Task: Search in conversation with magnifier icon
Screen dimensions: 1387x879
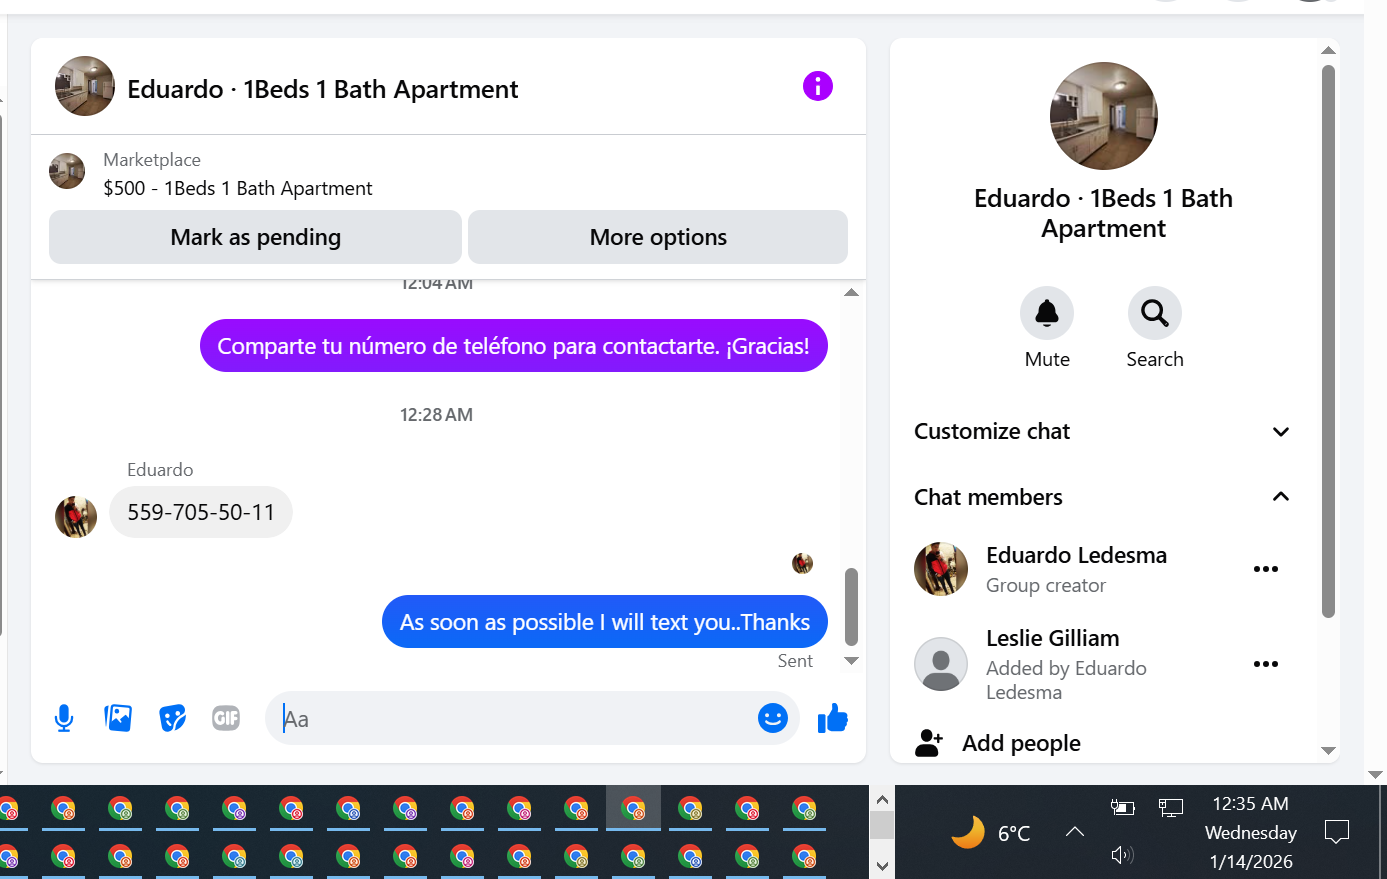Action: (x=1155, y=313)
